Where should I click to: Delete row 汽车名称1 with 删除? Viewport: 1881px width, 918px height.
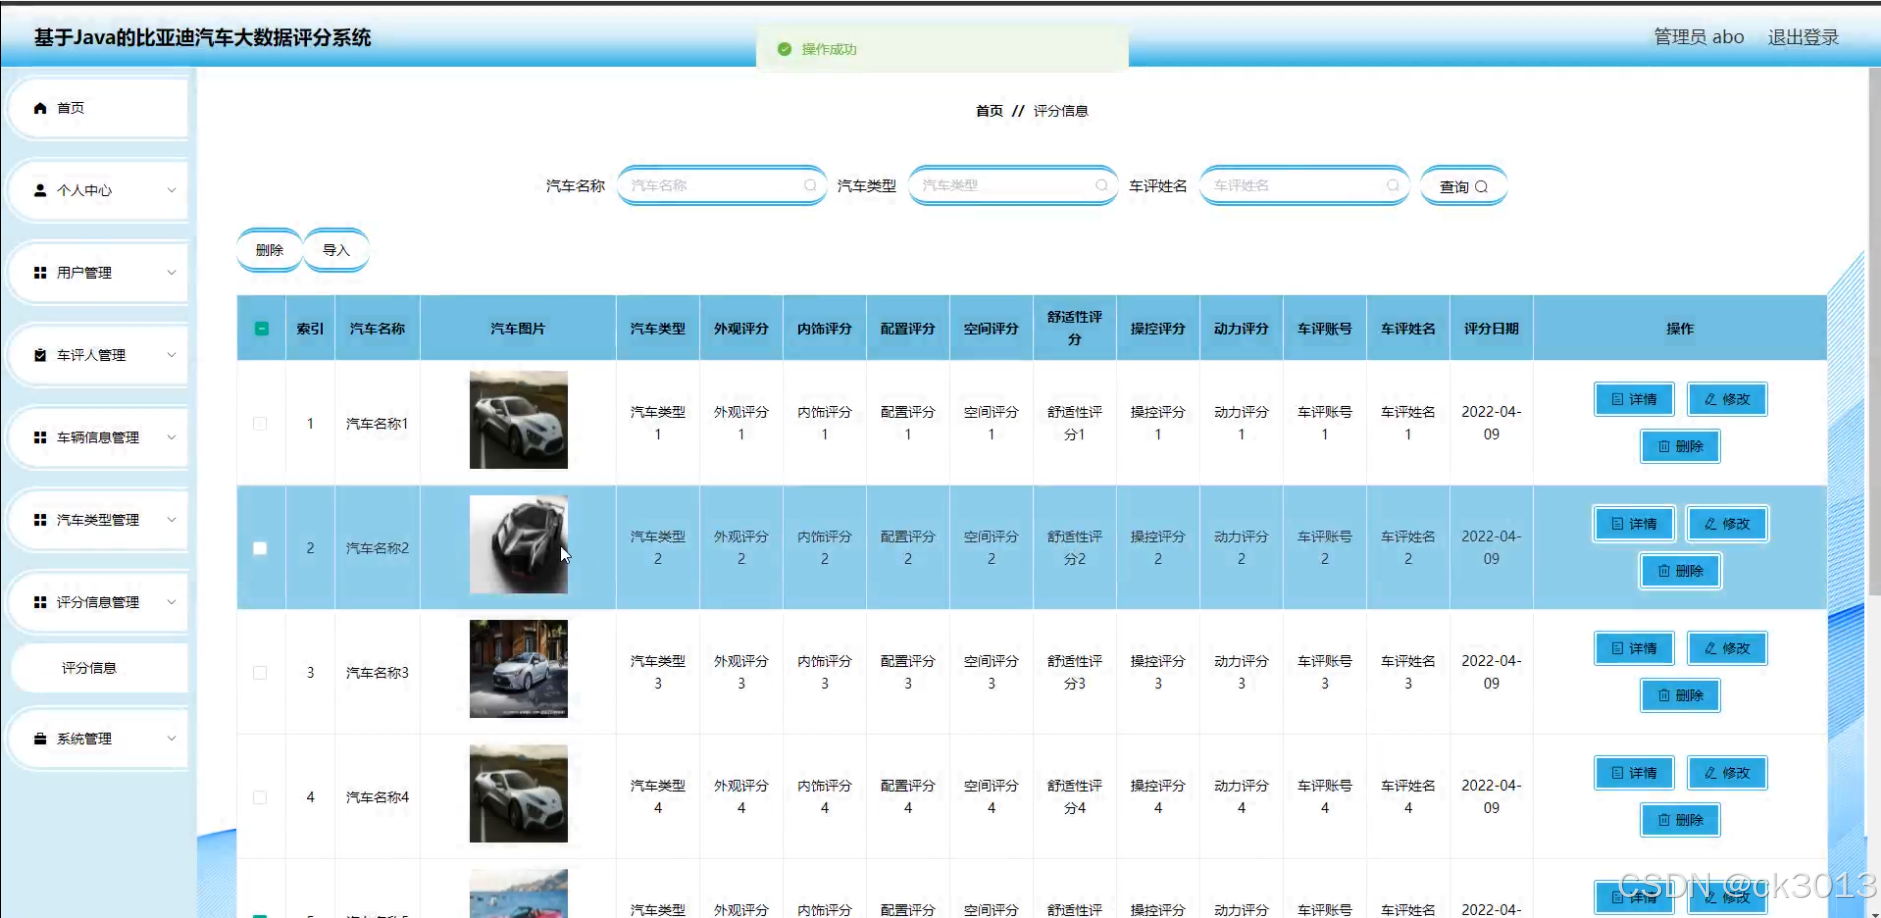click(1680, 446)
